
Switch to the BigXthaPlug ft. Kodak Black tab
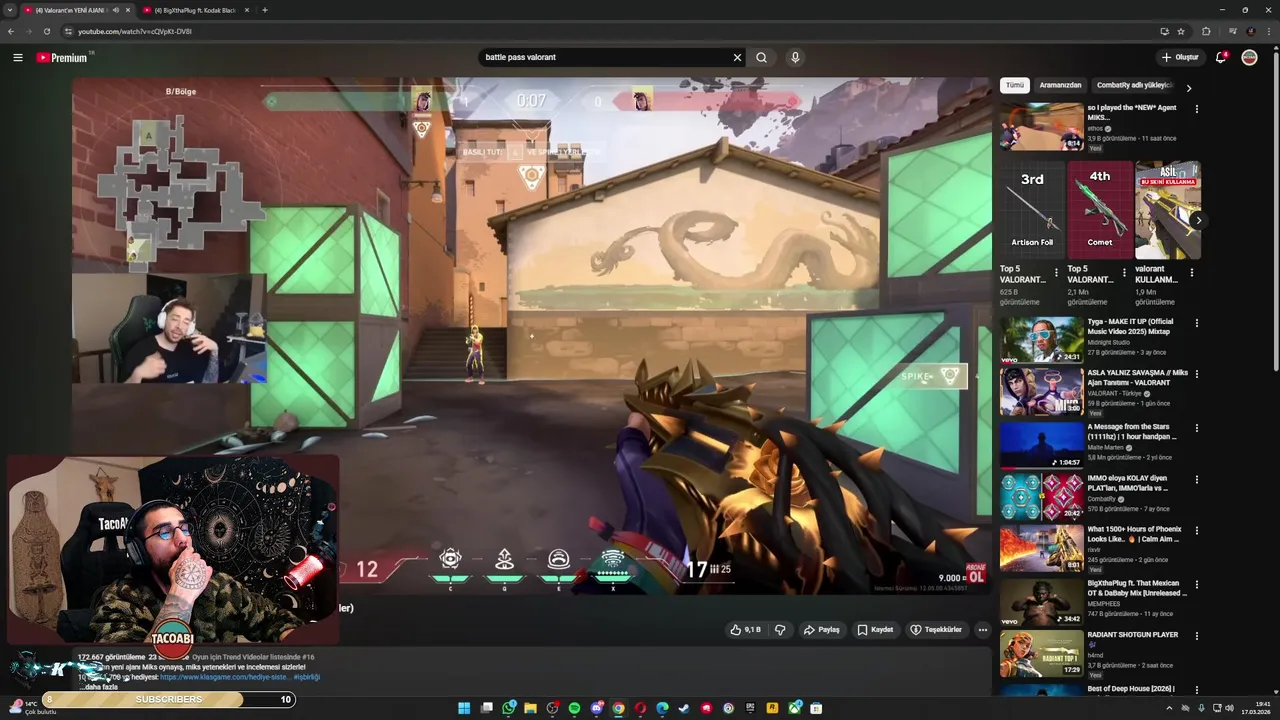(195, 10)
